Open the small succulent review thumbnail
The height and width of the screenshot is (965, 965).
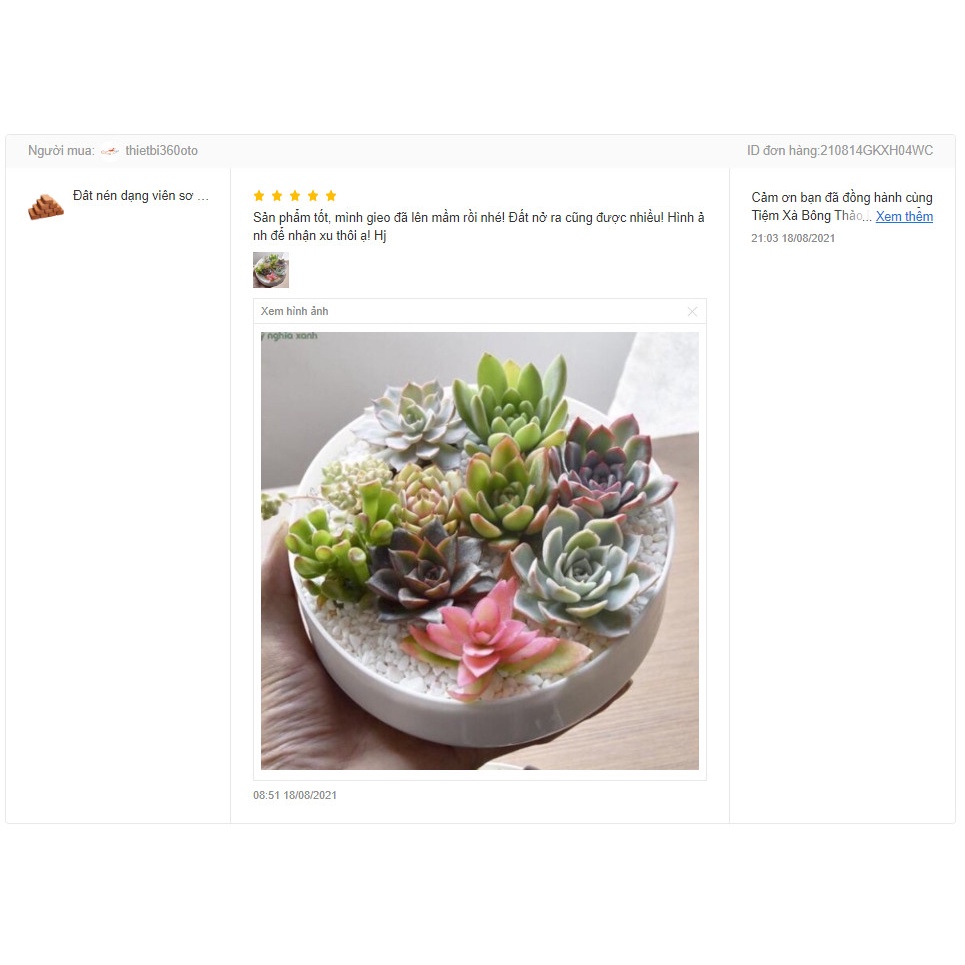point(271,270)
